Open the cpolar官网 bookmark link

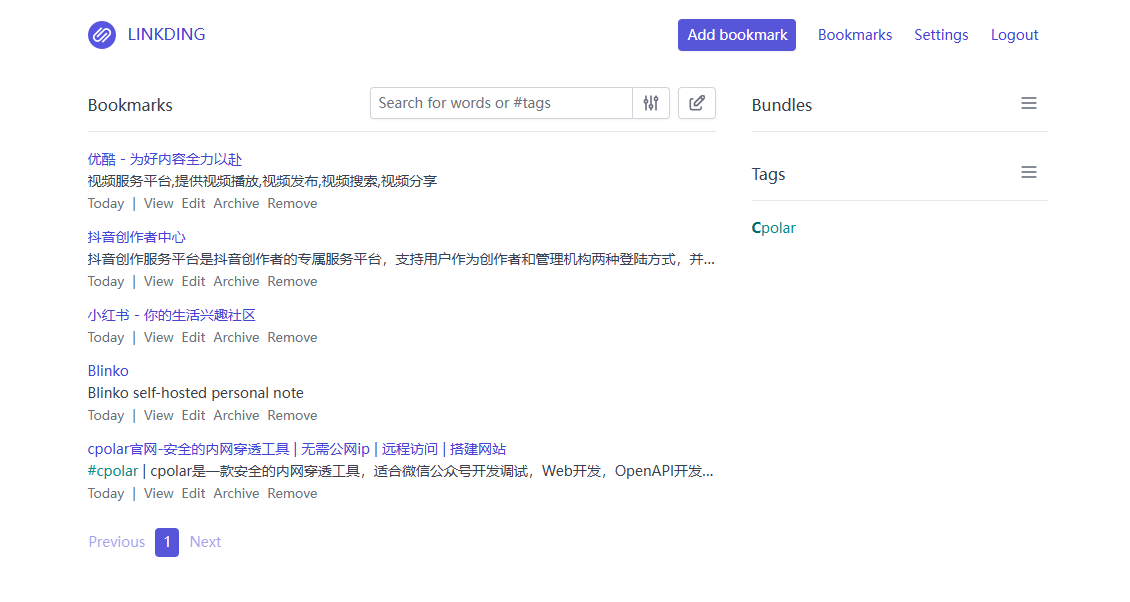297,449
